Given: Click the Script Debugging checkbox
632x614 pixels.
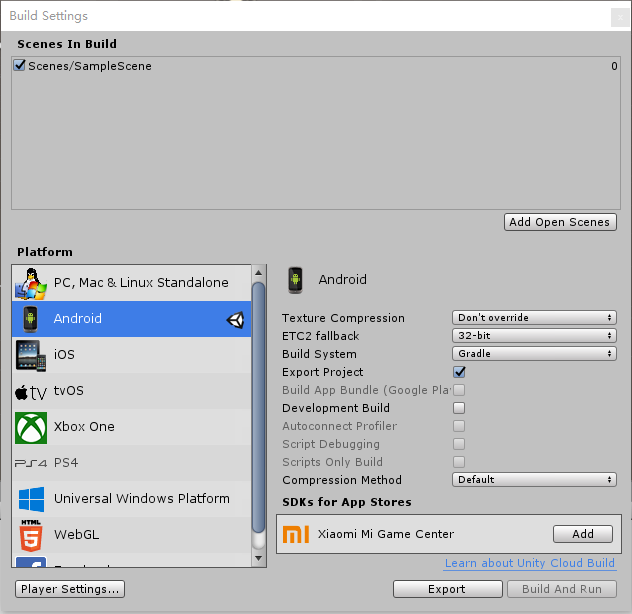Looking at the screenshot, I should 459,444.
